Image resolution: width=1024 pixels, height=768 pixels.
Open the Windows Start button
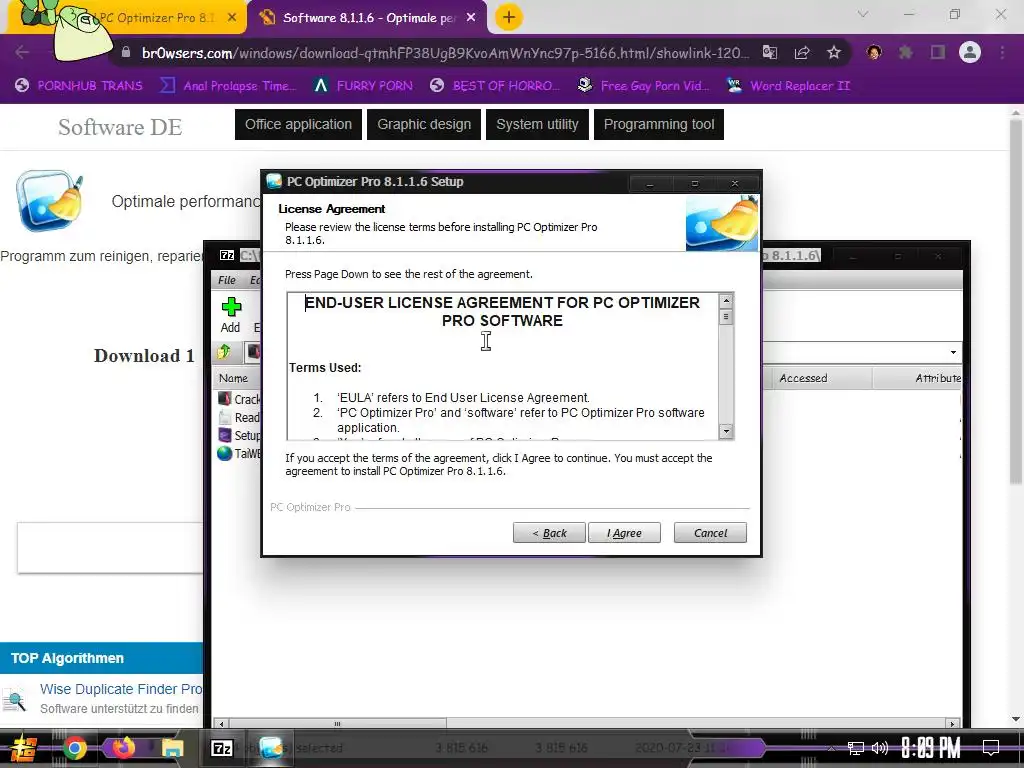click(x=24, y=748)
